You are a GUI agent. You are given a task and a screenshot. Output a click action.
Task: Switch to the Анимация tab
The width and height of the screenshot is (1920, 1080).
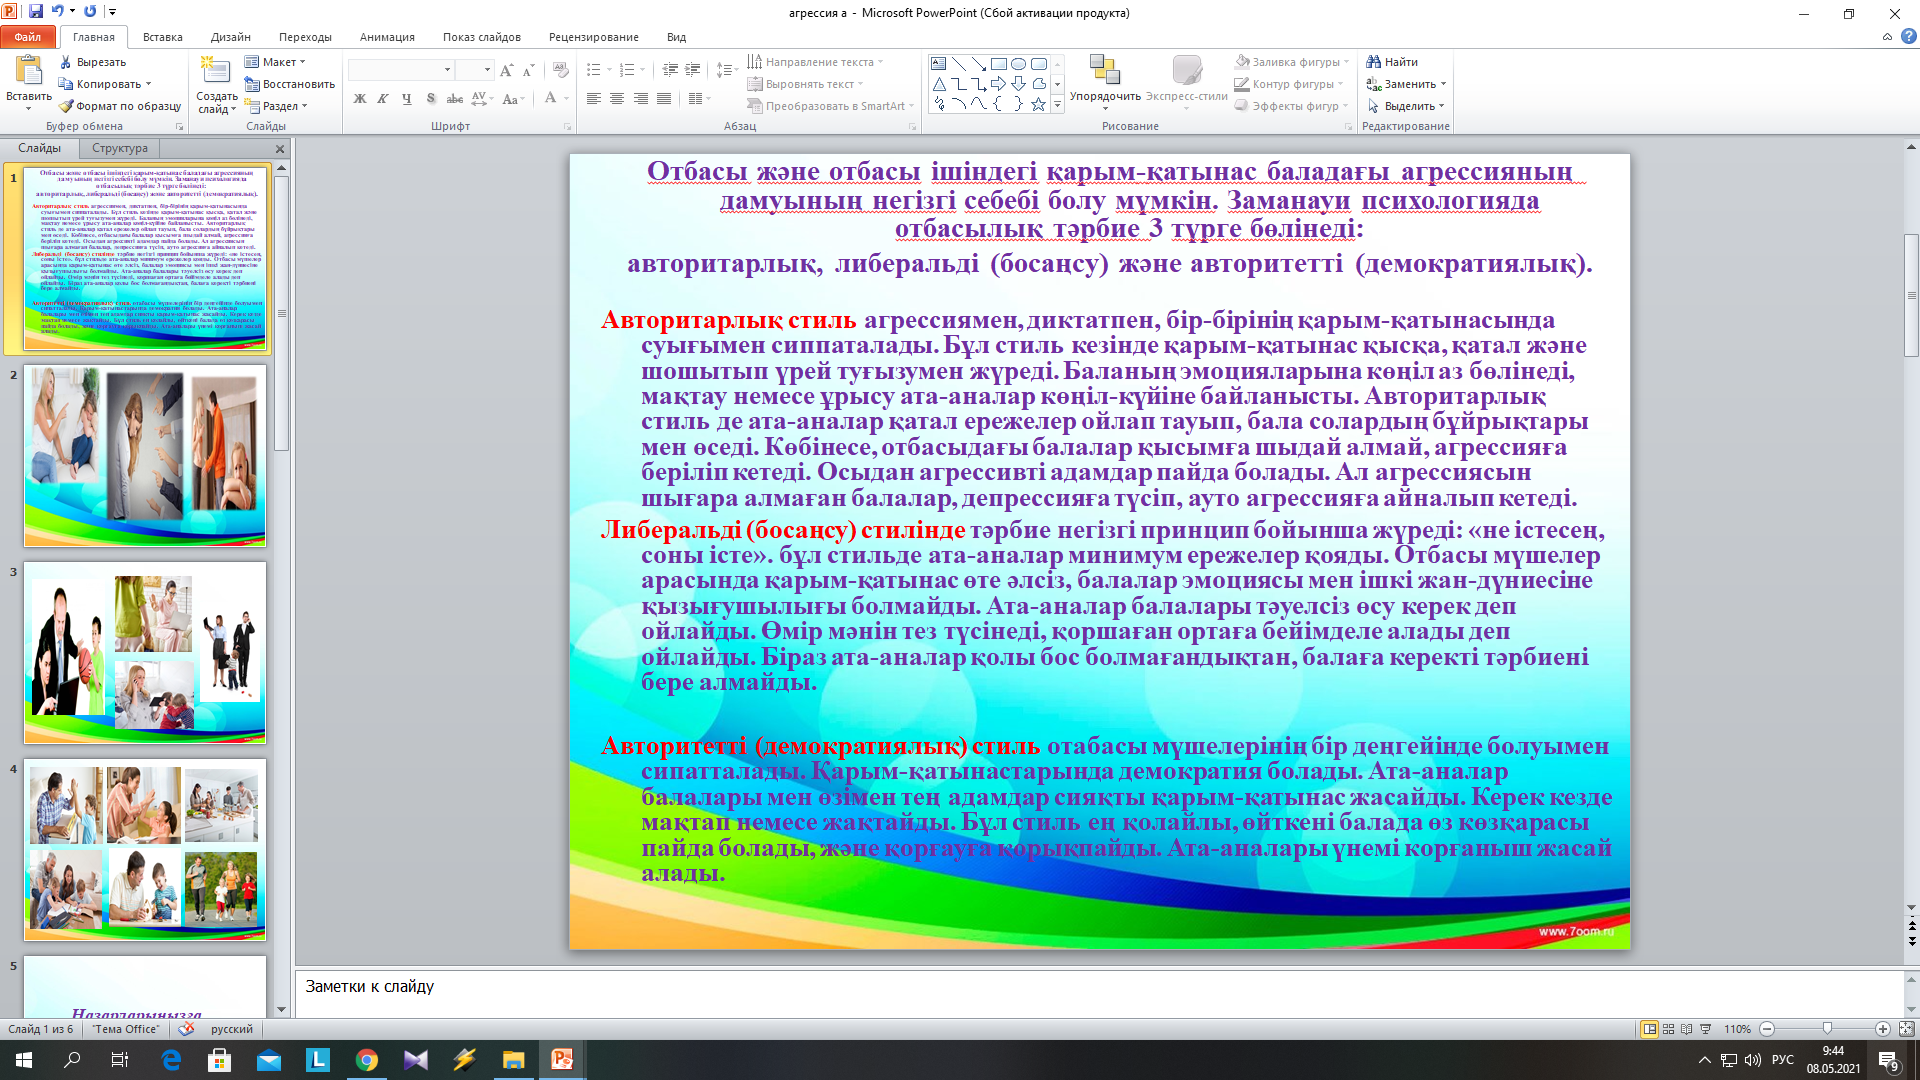click(387, 37)
